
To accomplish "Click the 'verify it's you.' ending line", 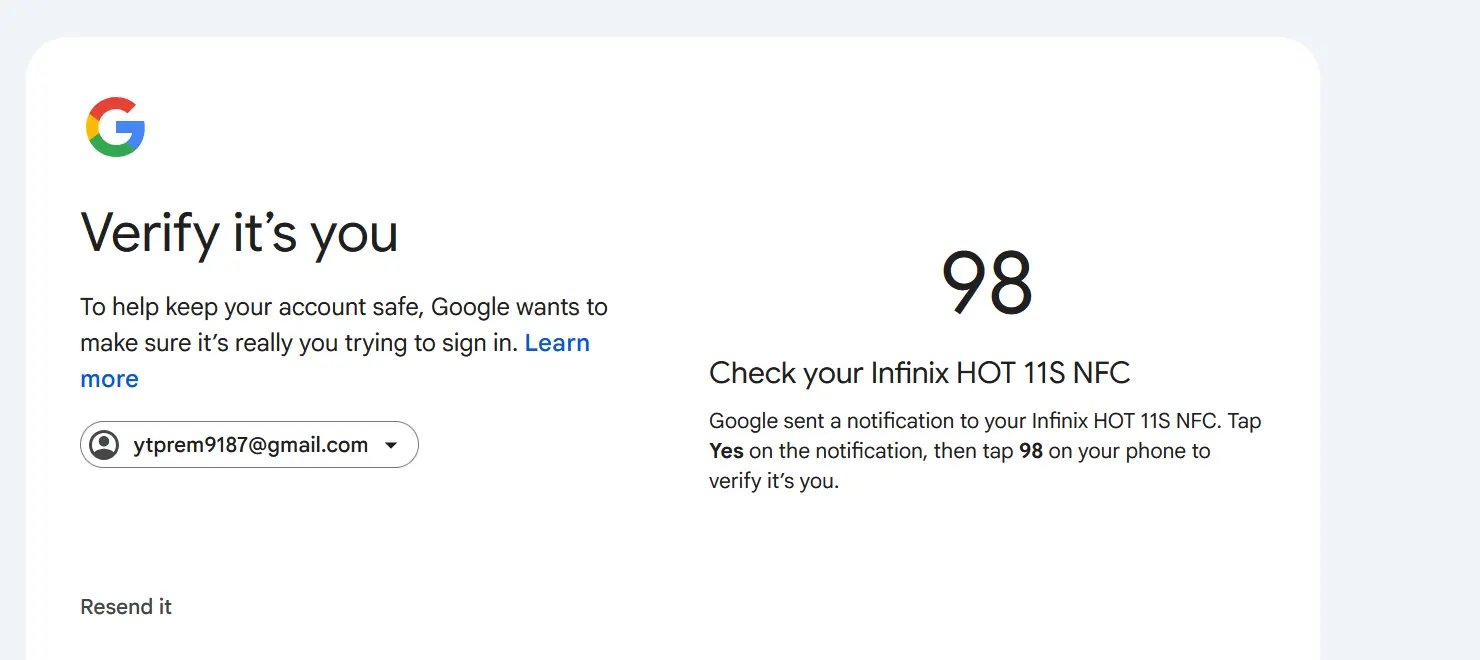I will click(774, 481).
